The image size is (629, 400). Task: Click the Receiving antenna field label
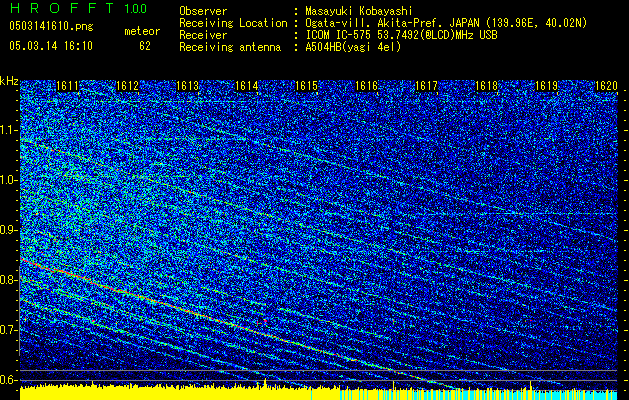coord(230,47)
